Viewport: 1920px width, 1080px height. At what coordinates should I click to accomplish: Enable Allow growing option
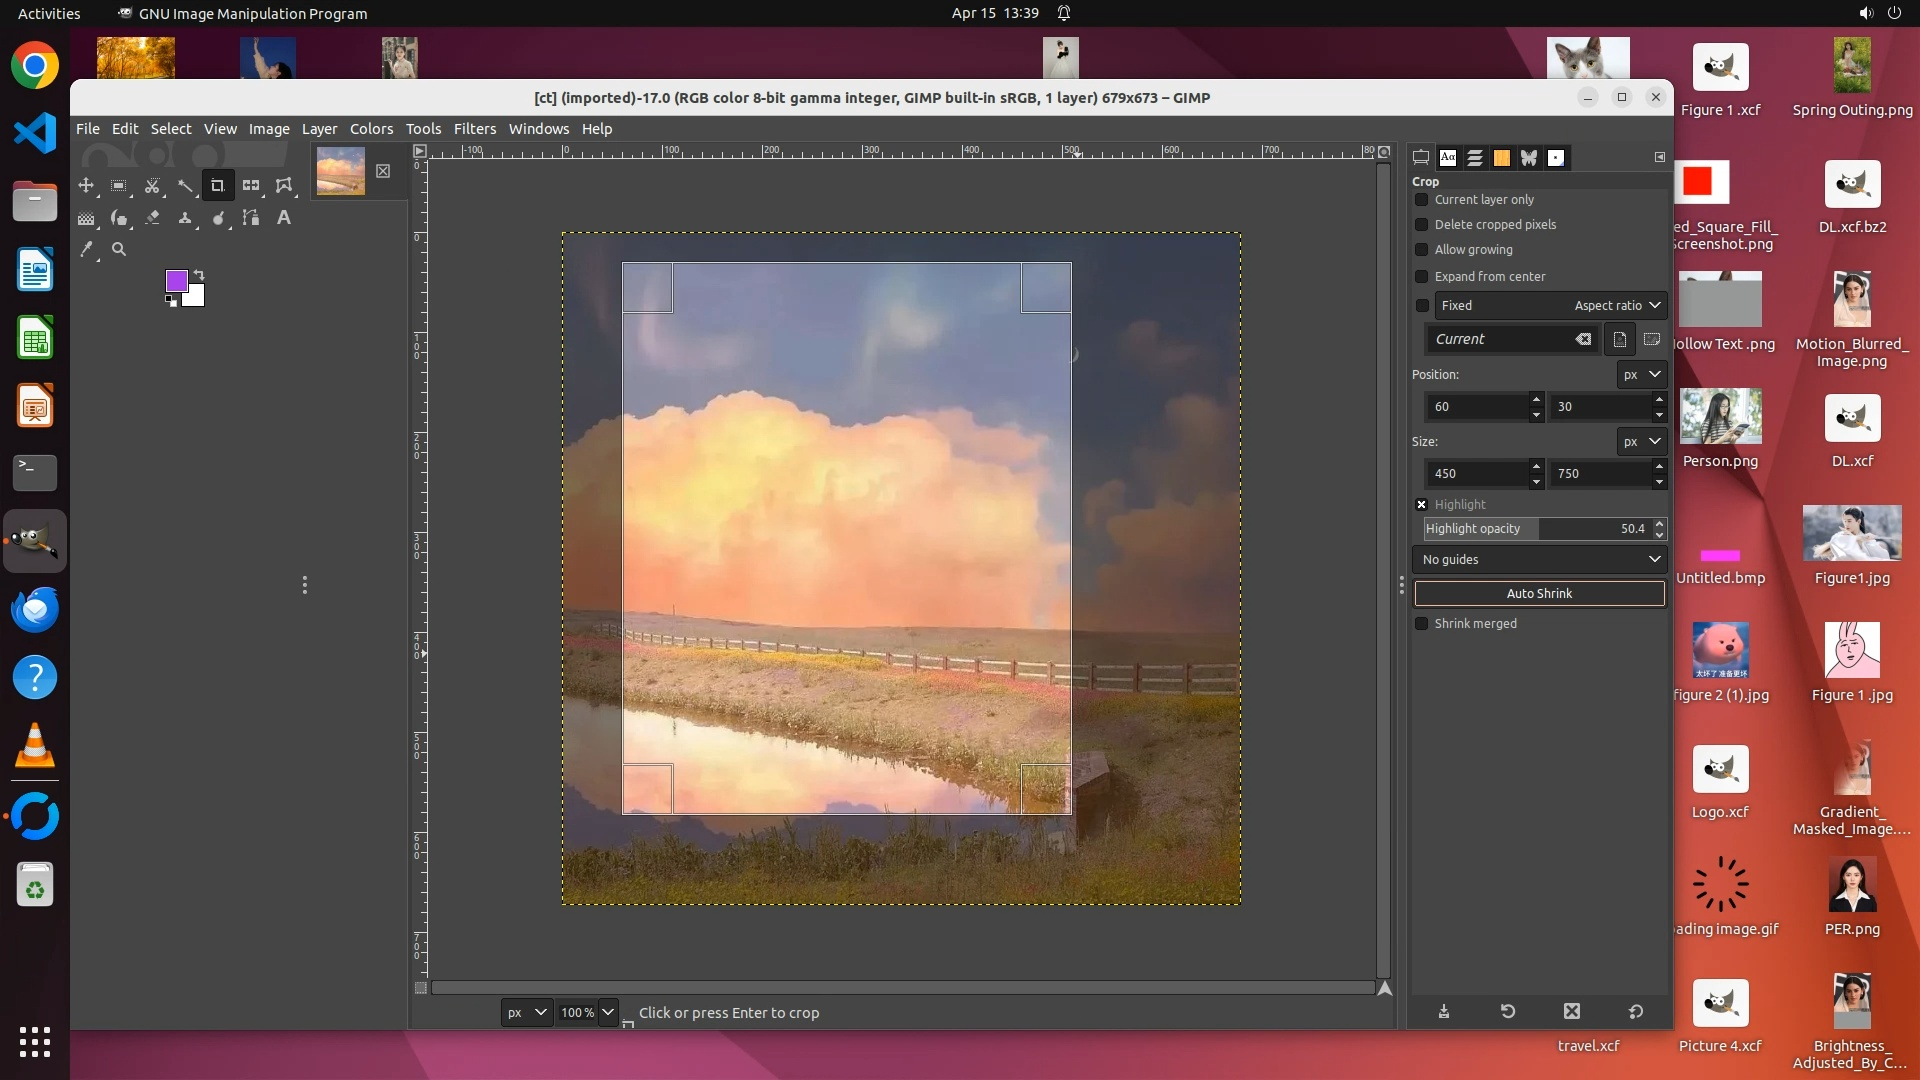1422,250
